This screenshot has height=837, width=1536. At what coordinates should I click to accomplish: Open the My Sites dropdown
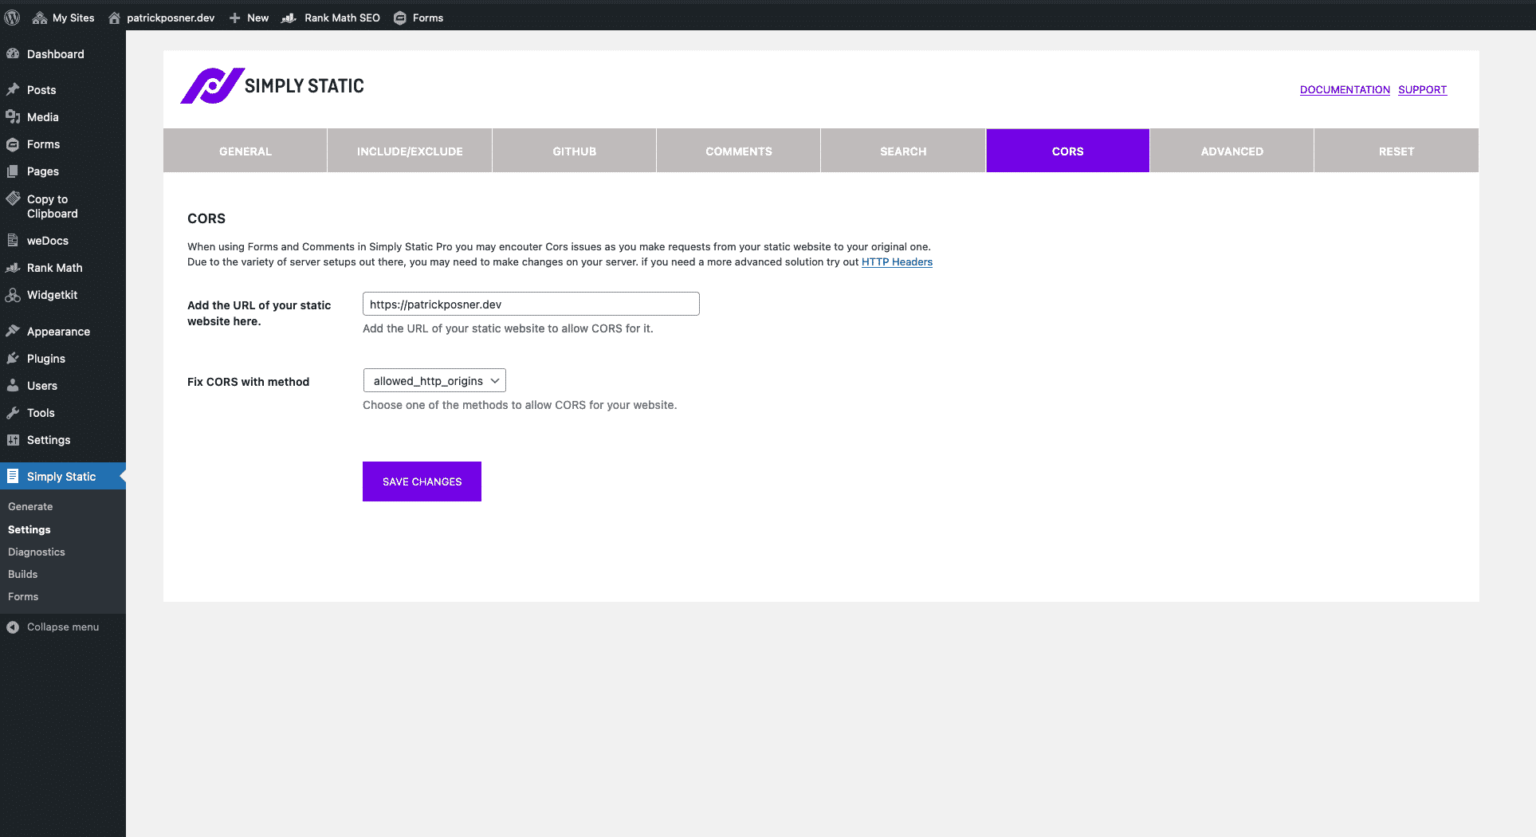64,17
